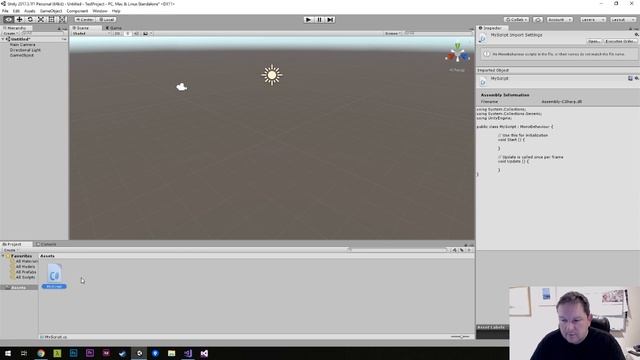This screenshot has height=360, width=640.
Task: Select the Hierarchy tab
Action: [x=15, y=28]
